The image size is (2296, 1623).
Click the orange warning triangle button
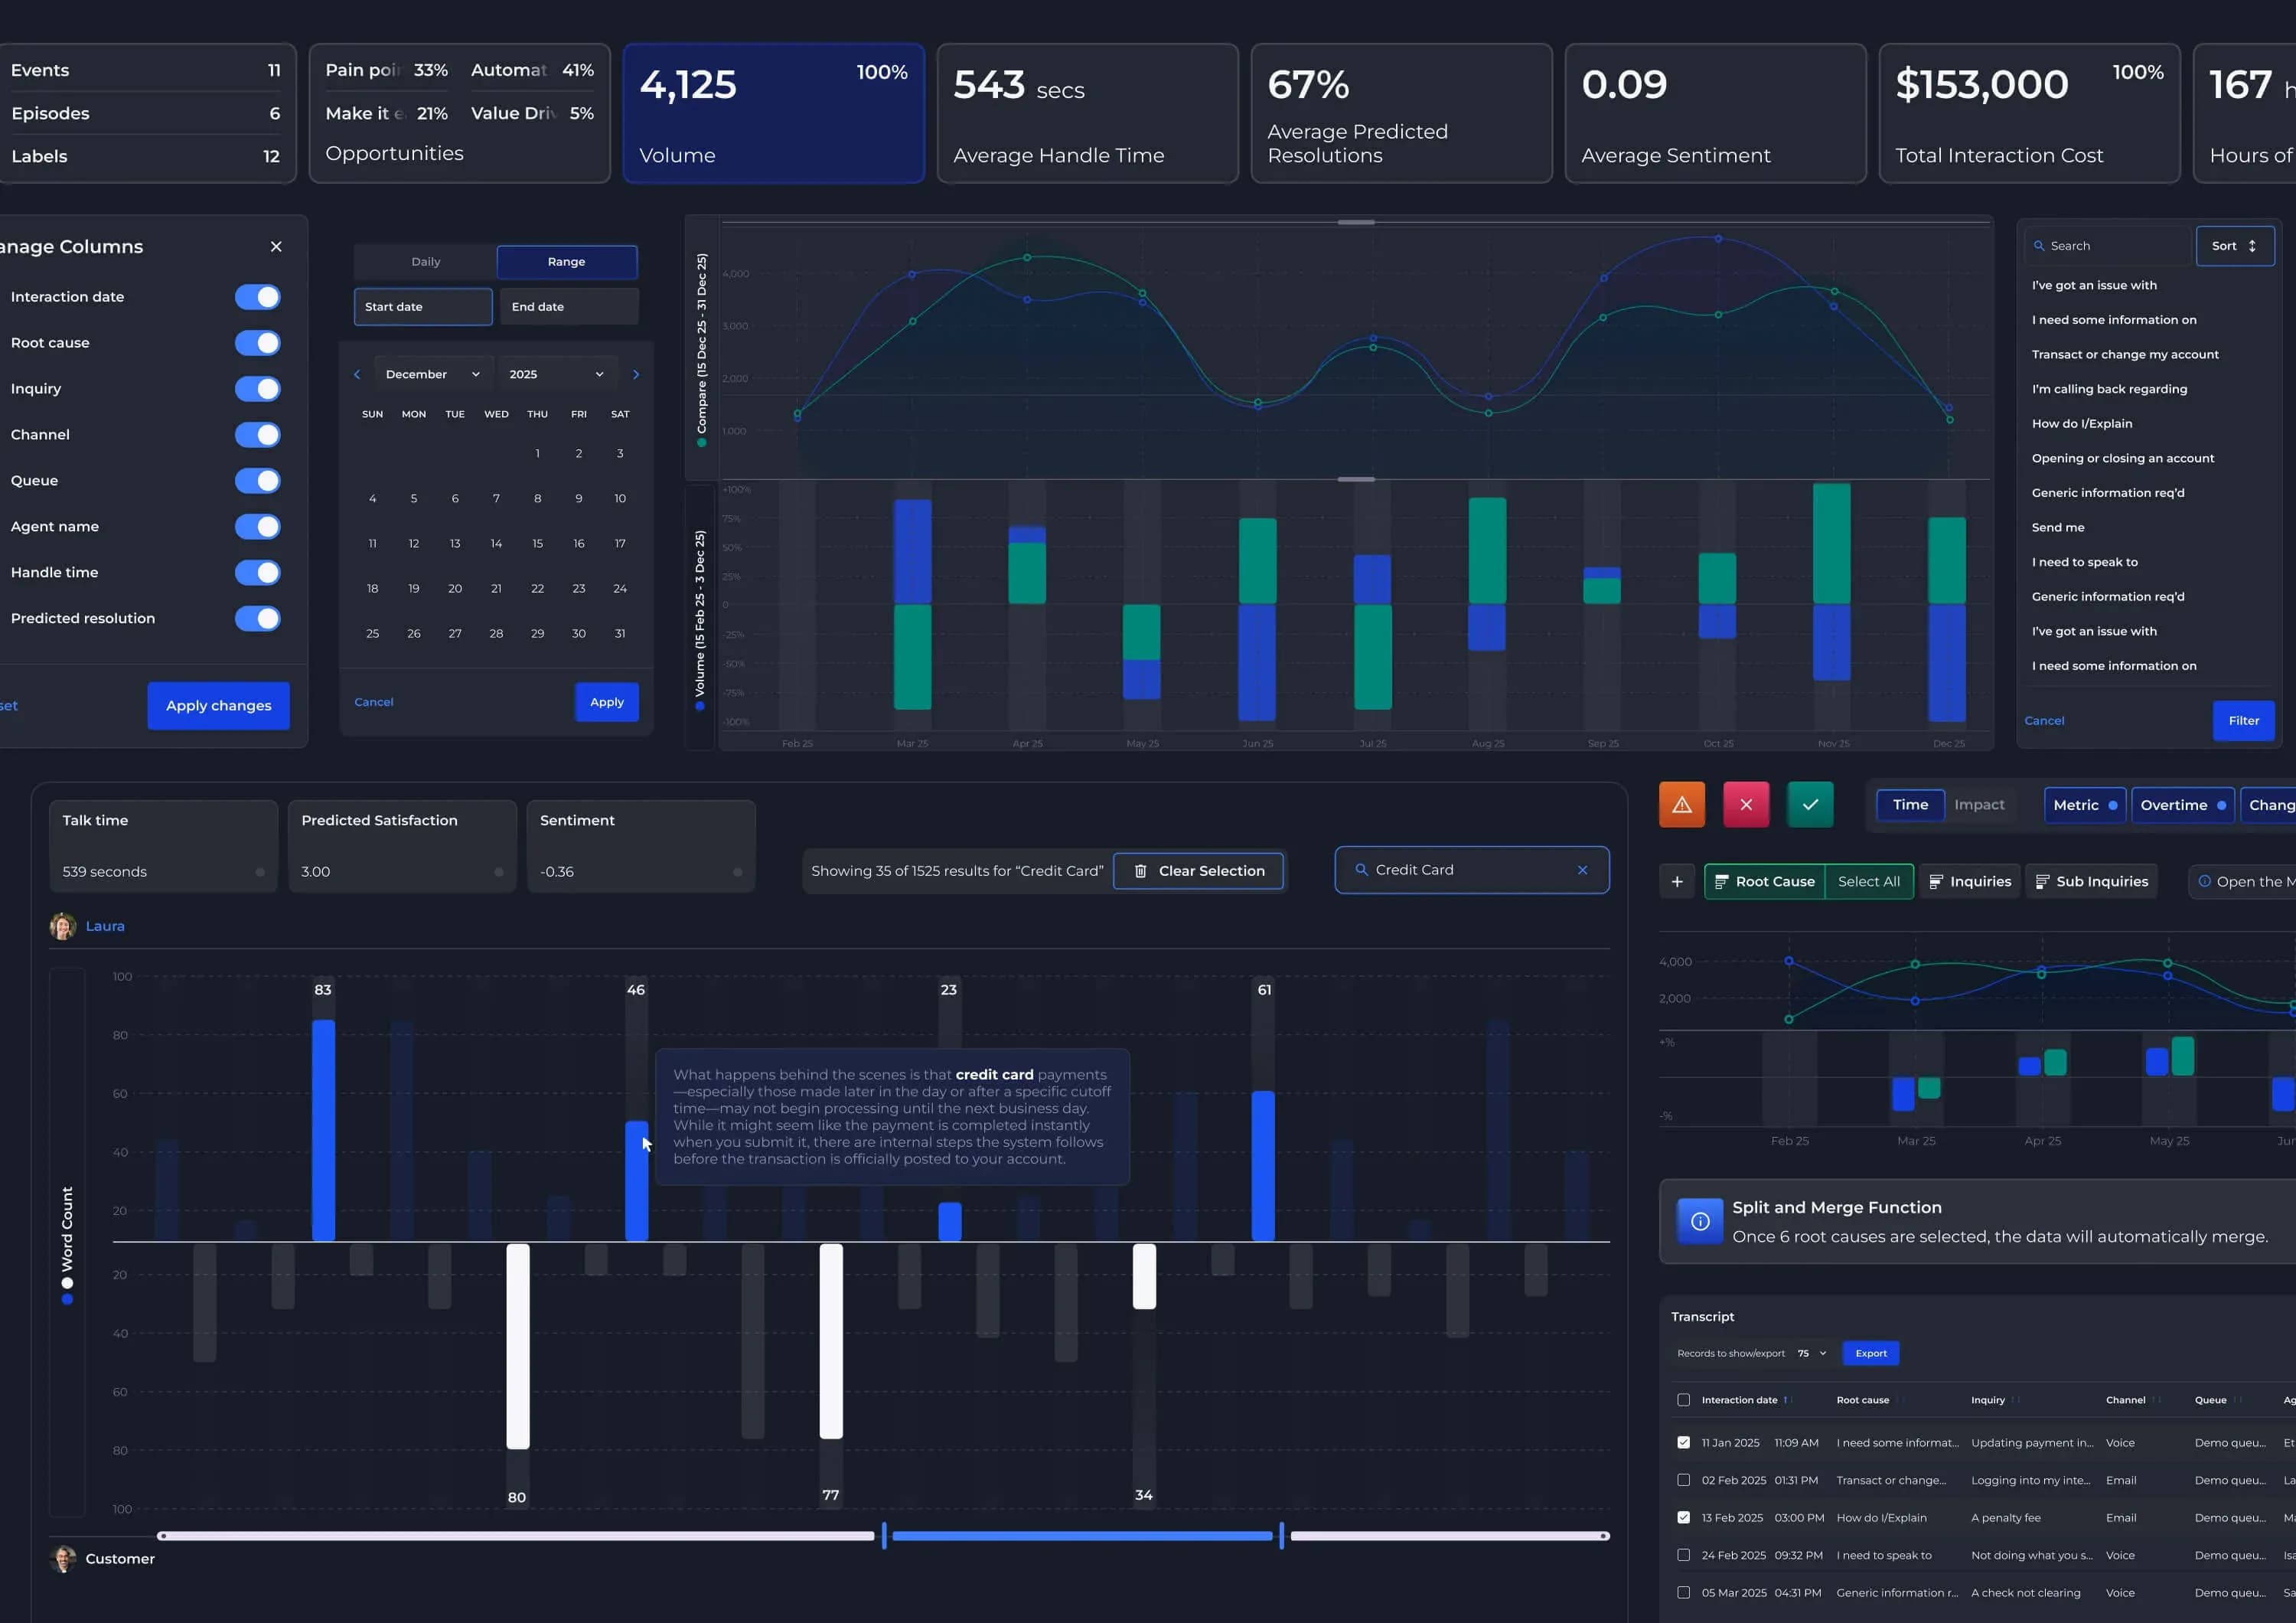tap(1682, 805)
